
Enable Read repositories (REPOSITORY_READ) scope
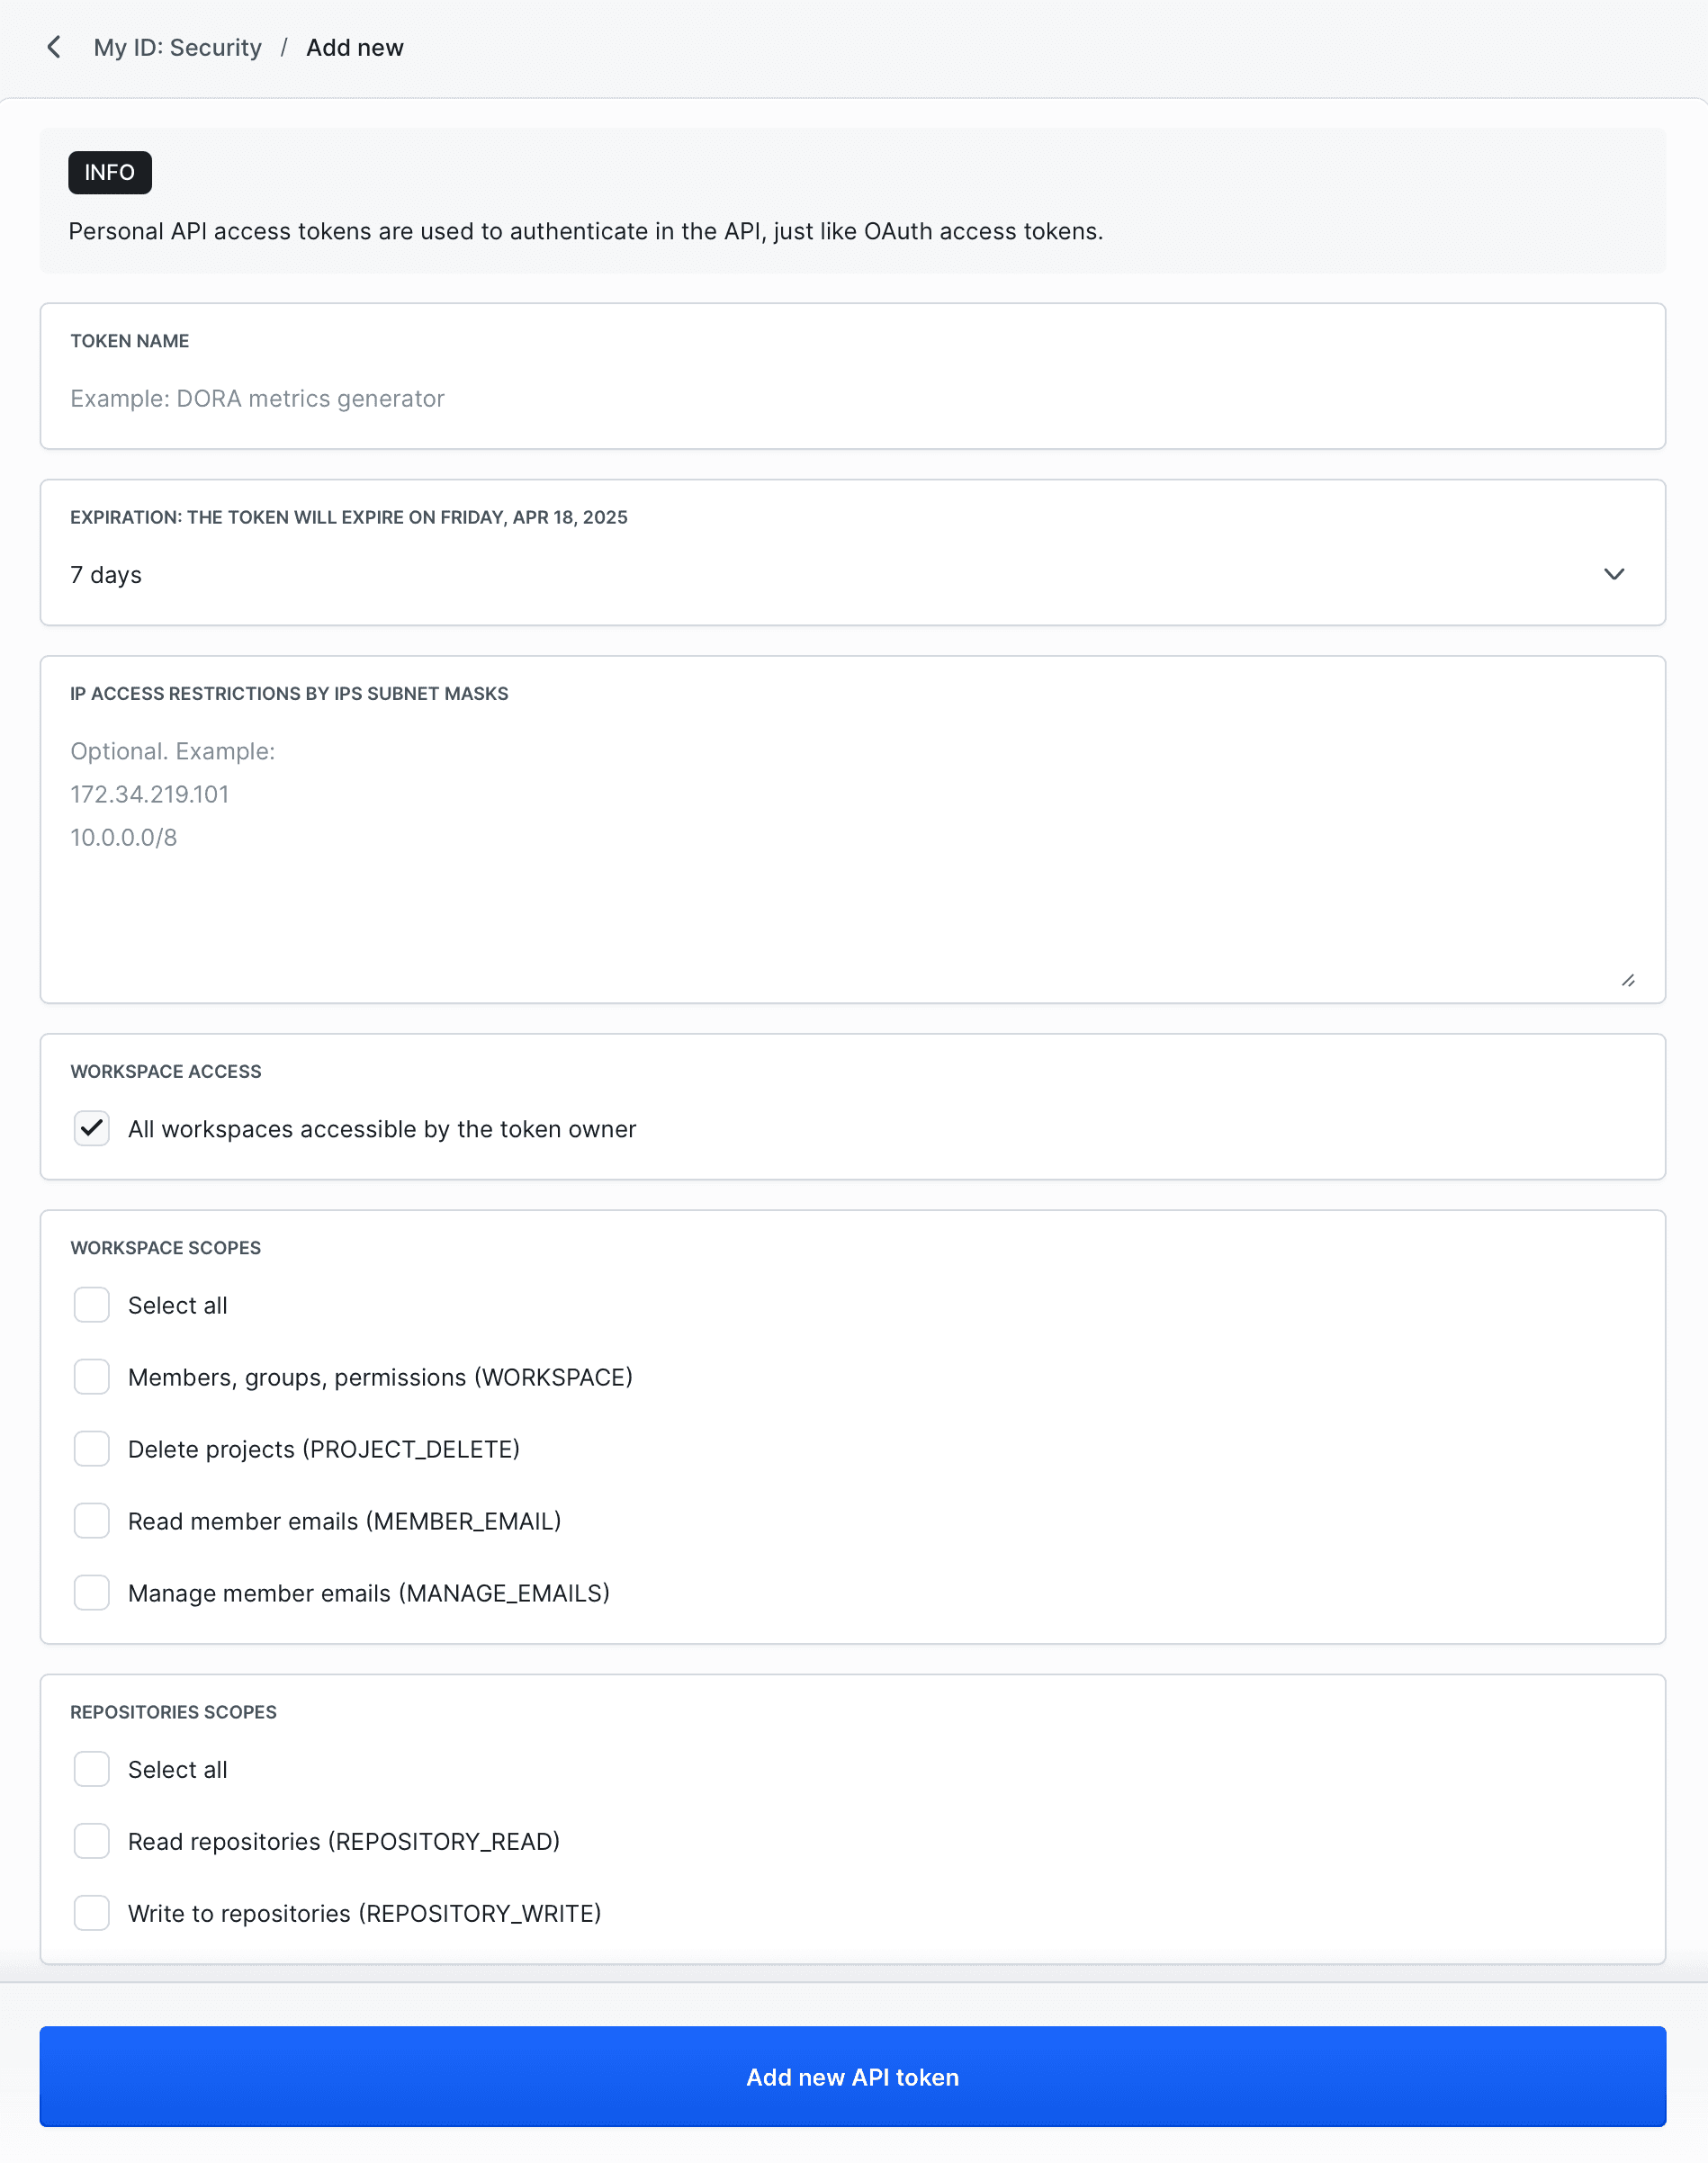[x=91, y=1841]
